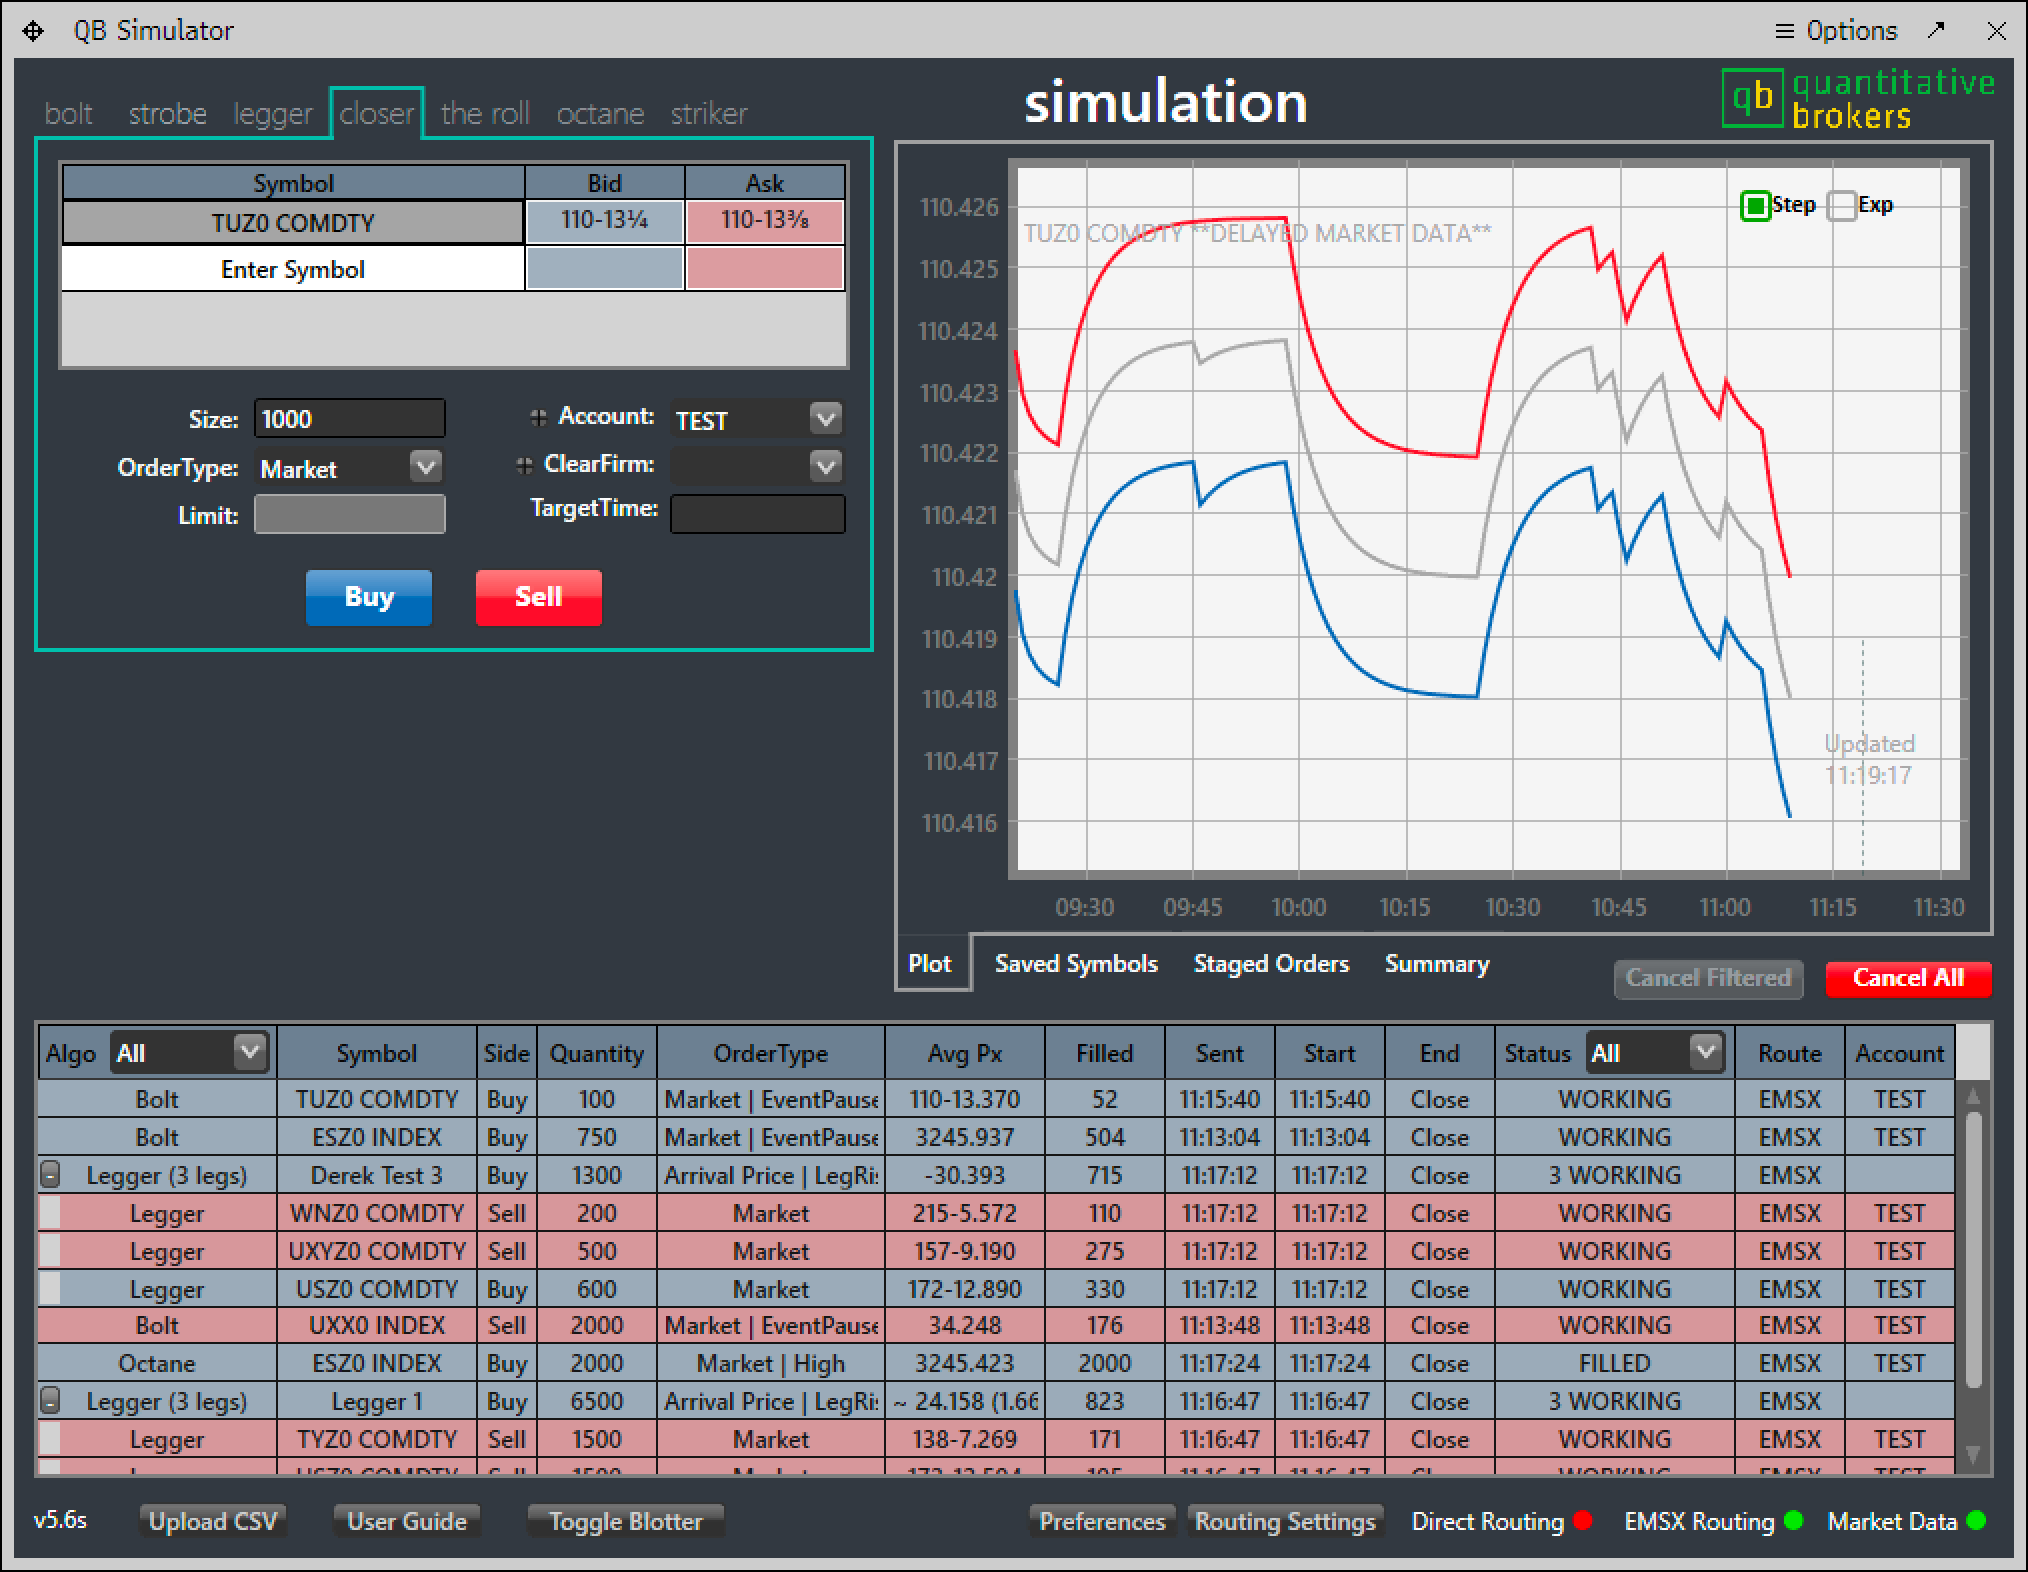Open the Status filter dropdown

pyautogui.click(x=1706, y=1052)
